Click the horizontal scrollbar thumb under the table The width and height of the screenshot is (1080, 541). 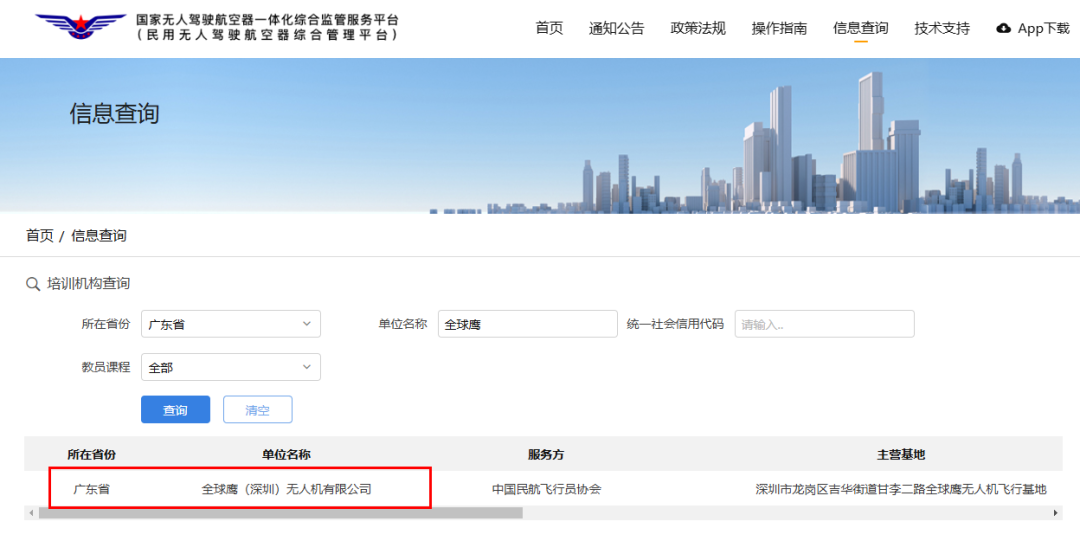[x=280, y=513]
